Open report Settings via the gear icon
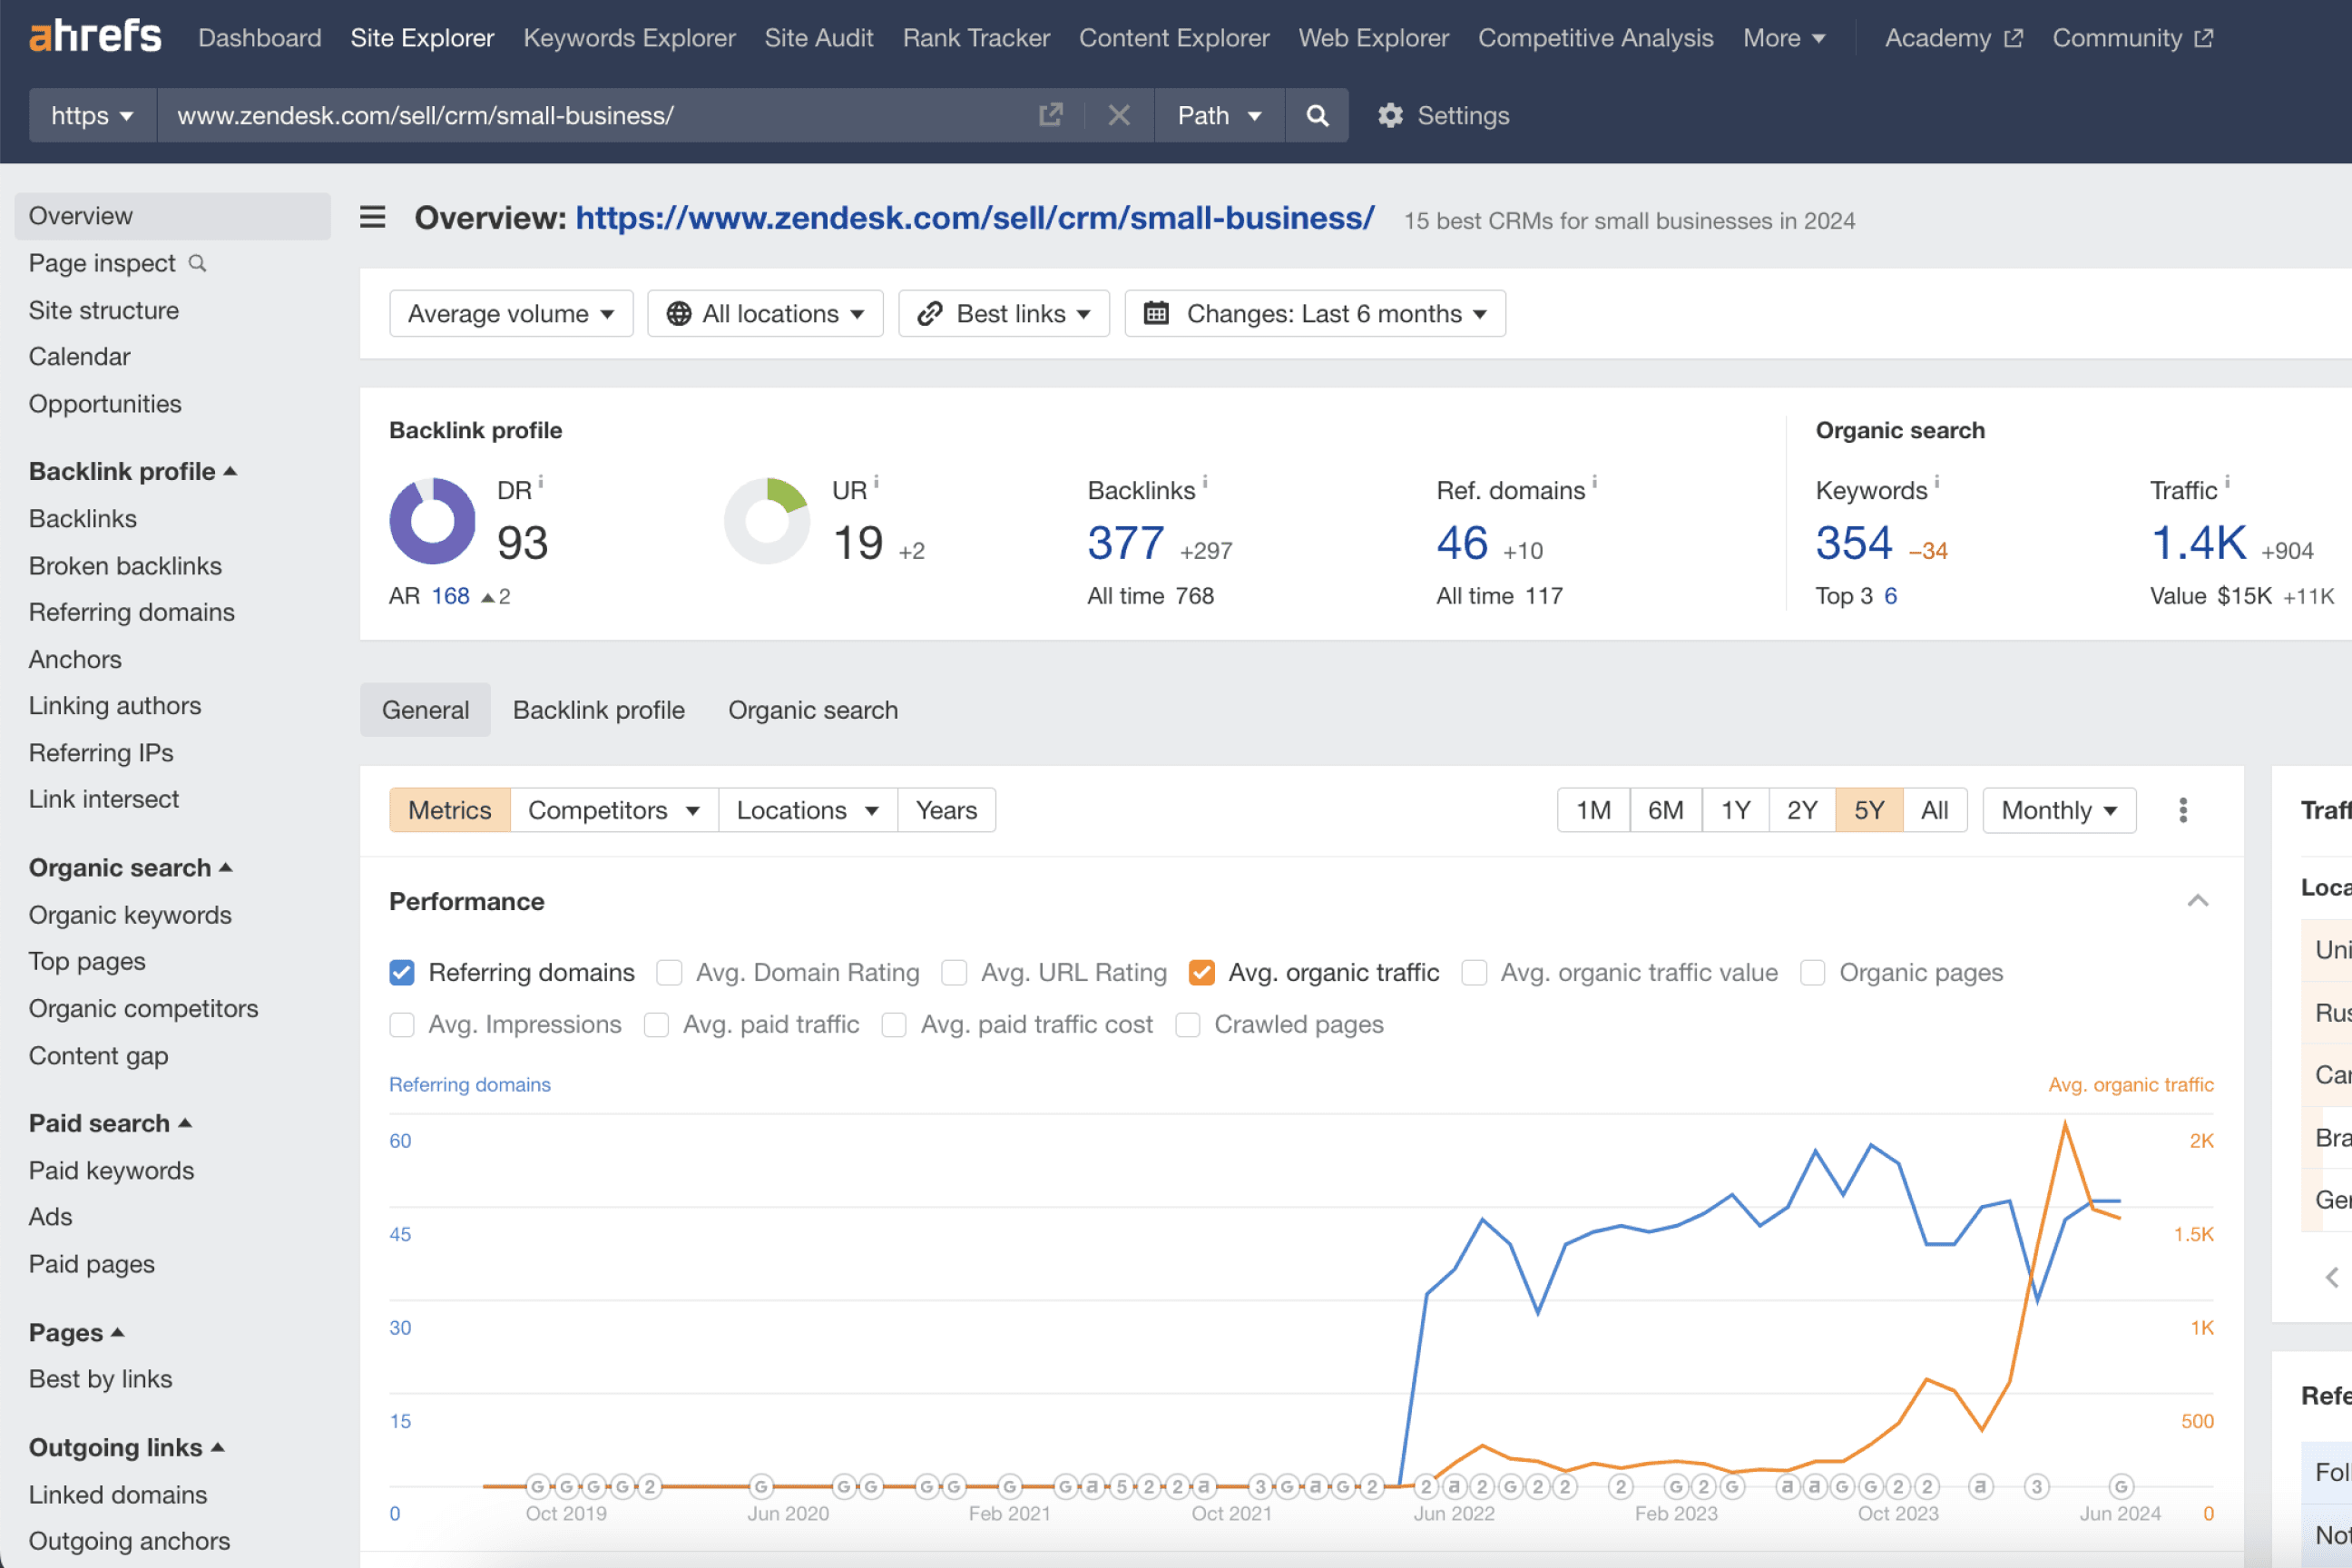The height and width of the screenshot is (1568, 2352). pos(1390,115)
